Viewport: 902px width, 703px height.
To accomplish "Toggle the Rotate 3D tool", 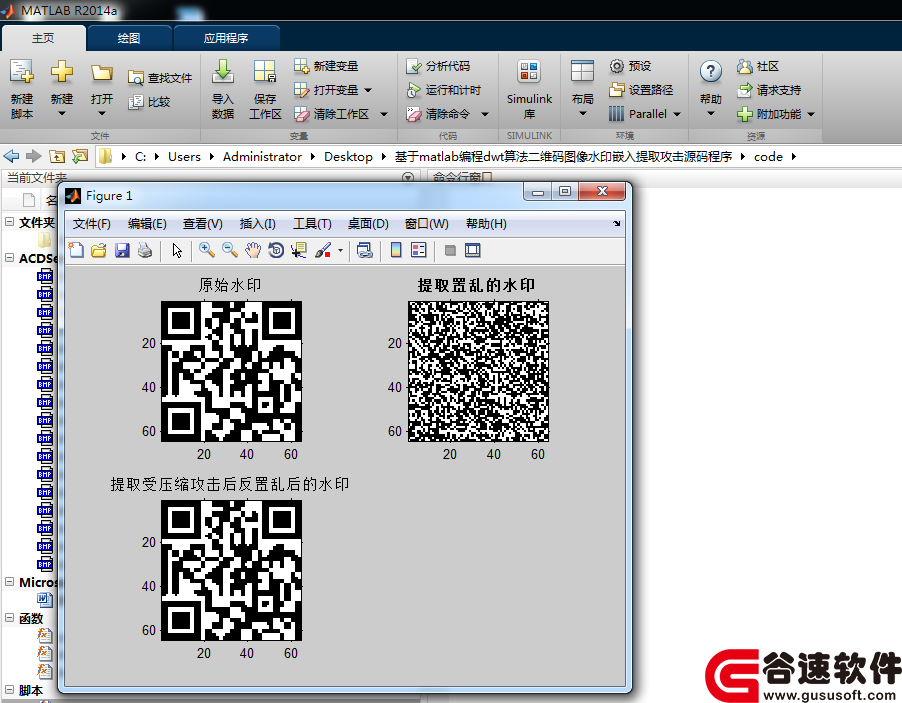I will 276,250.
